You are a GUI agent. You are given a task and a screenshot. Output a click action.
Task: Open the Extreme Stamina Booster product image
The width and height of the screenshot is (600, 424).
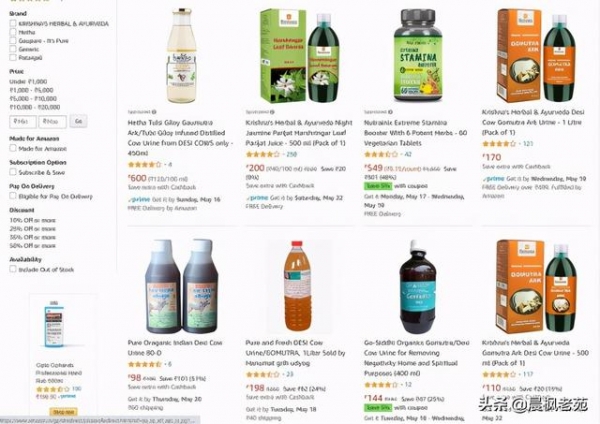pyautogui.click(x=418, y=55)
